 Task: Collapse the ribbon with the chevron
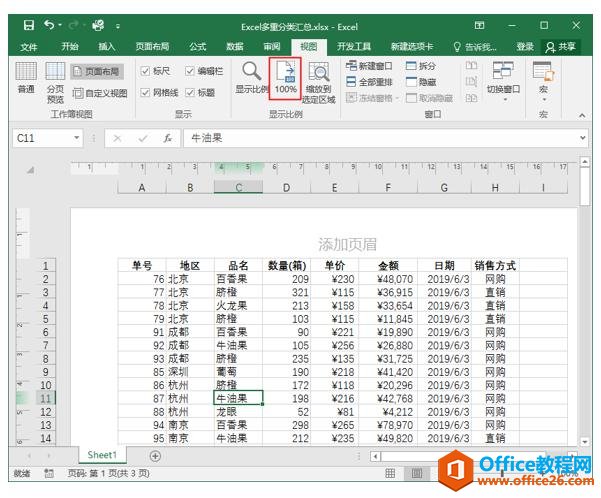pos(582,115)
